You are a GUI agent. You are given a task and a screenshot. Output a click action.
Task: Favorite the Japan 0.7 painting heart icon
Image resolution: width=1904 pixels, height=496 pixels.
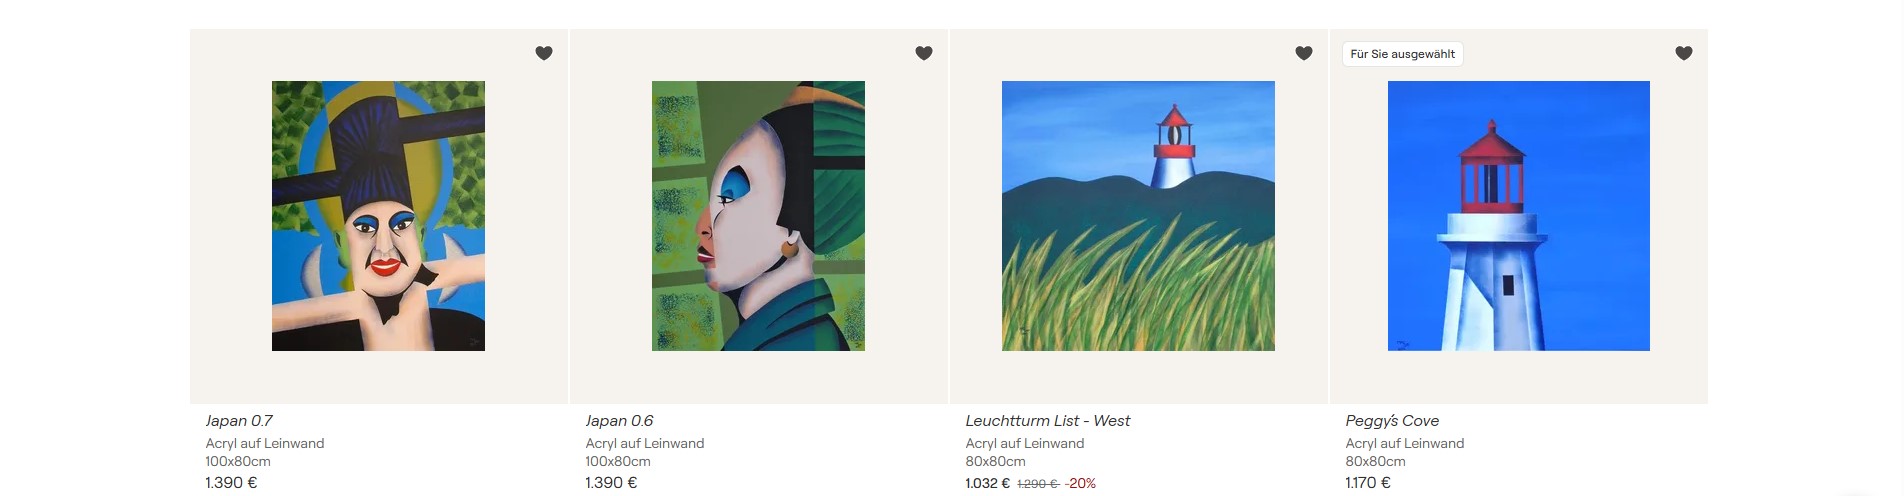tap(544, 53)
